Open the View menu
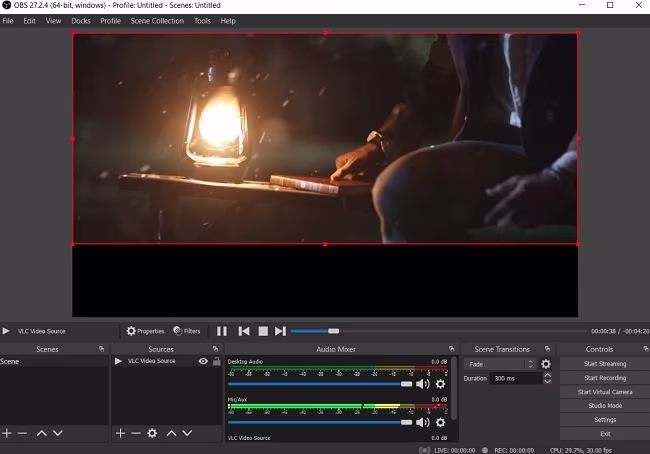This screenshot has width=650, height=454. point(53,21)
